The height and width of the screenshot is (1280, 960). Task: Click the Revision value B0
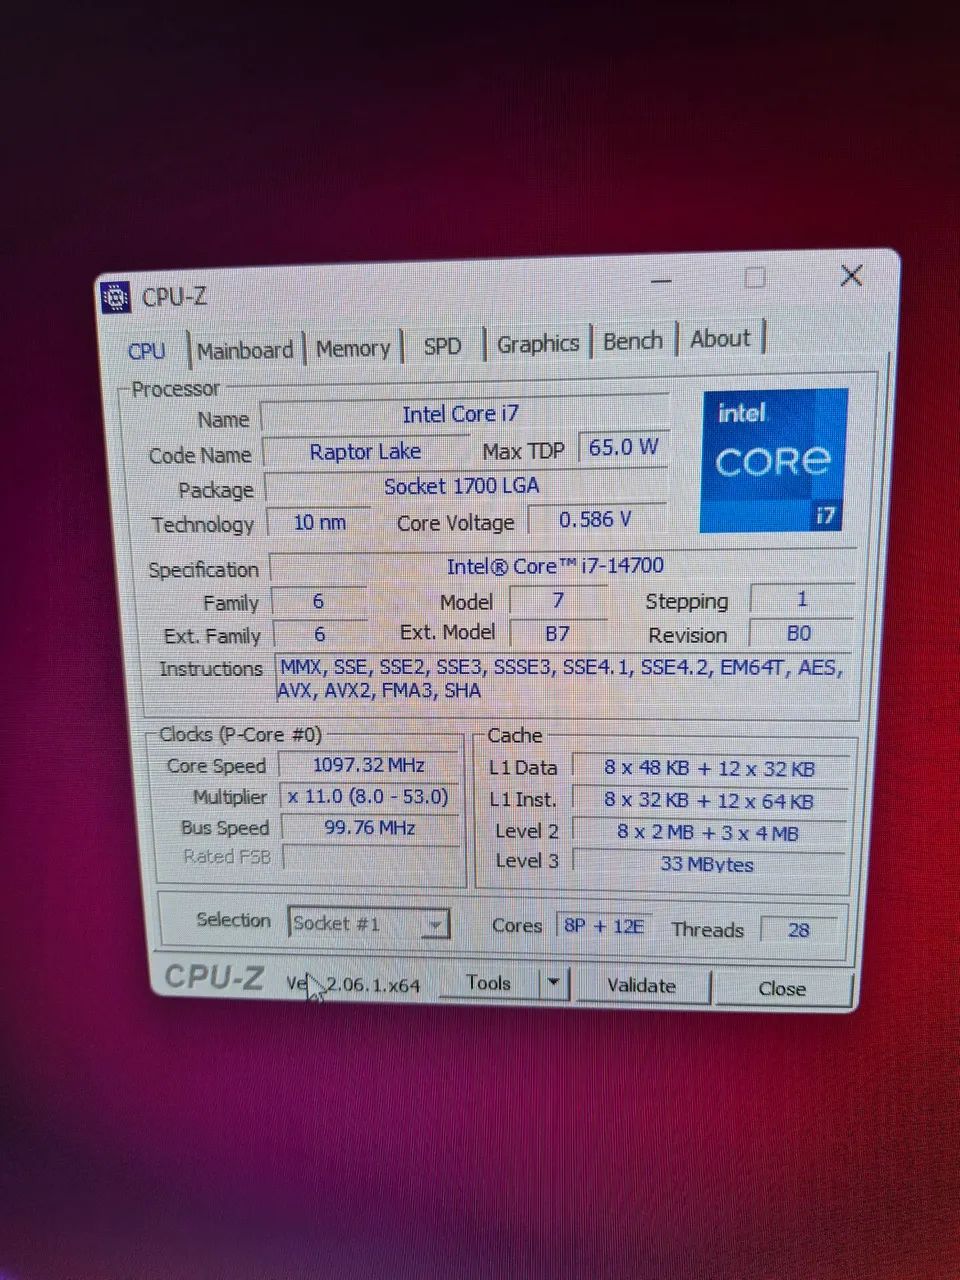pyautogui.click(x=800, y=633)
